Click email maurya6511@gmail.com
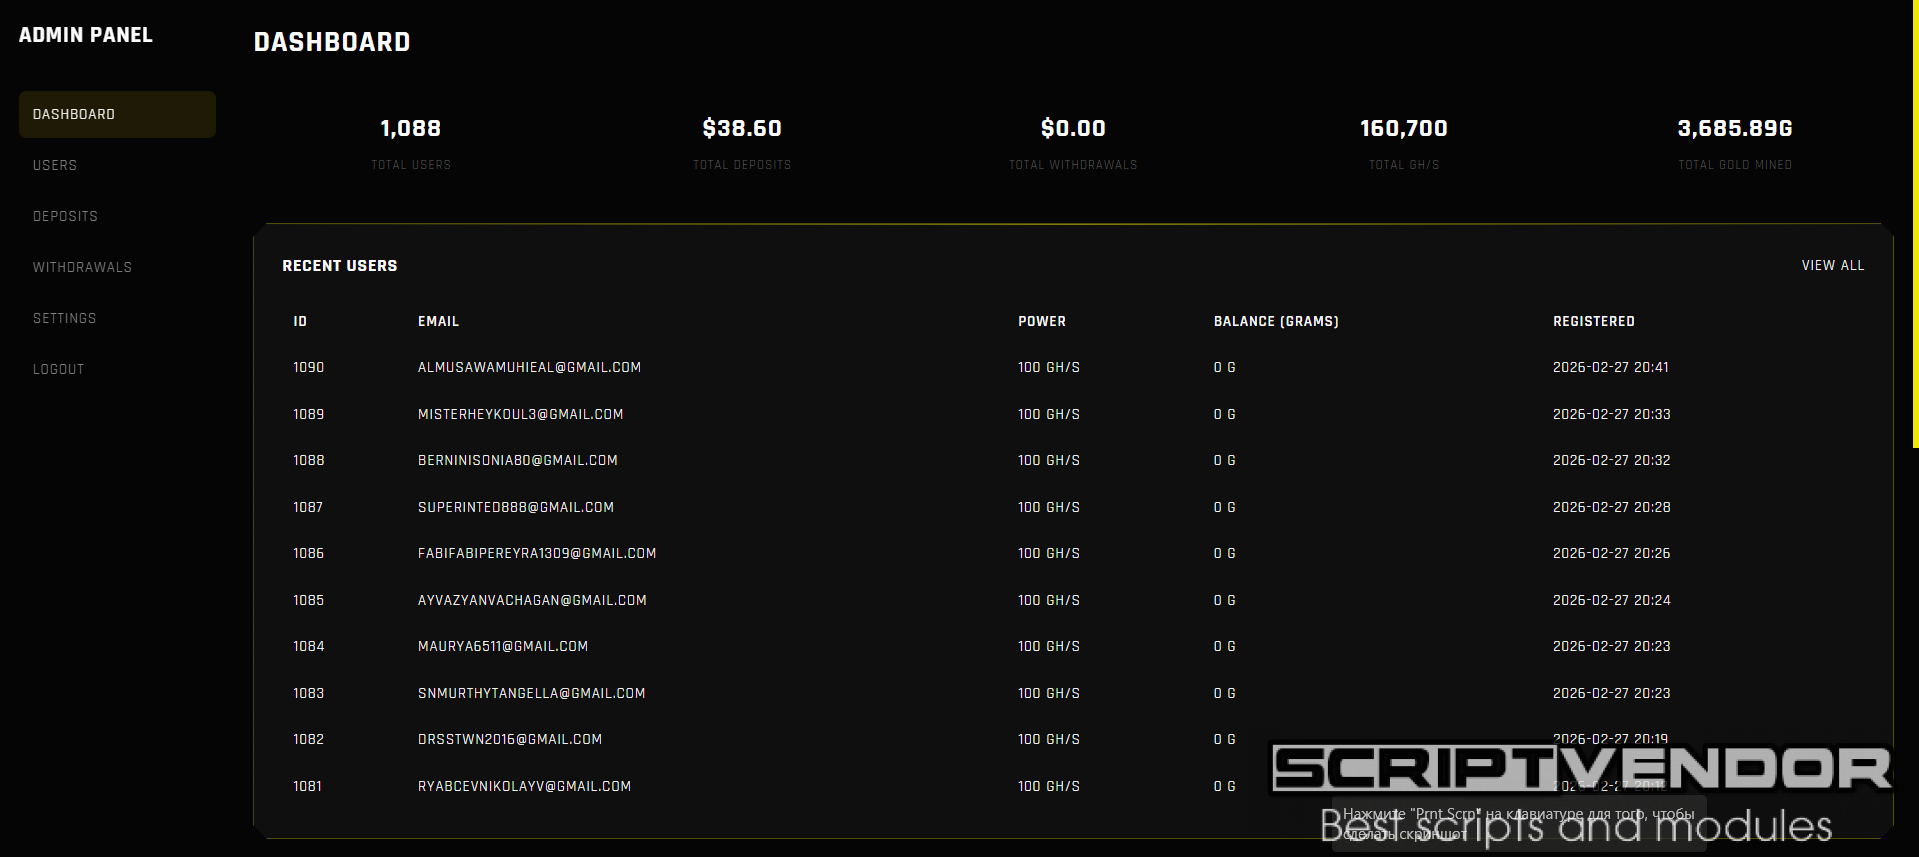This screenshot has width=1919, height=857. [x=502, y=646]
